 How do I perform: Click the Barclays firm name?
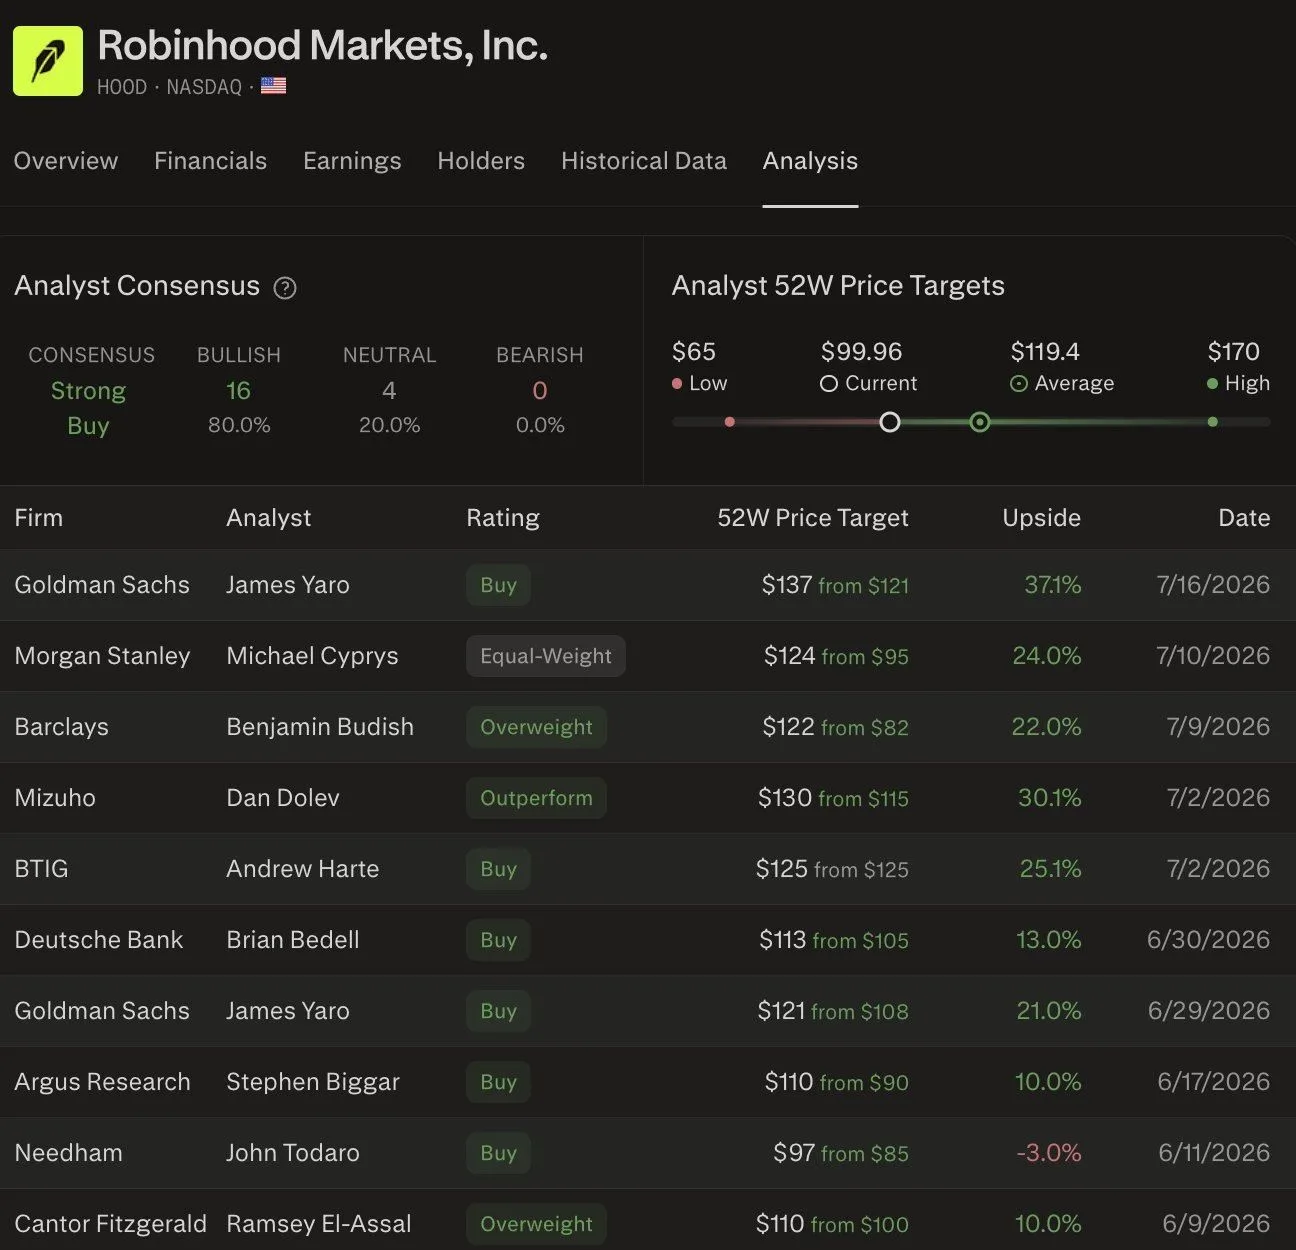[x=61, y=727]
